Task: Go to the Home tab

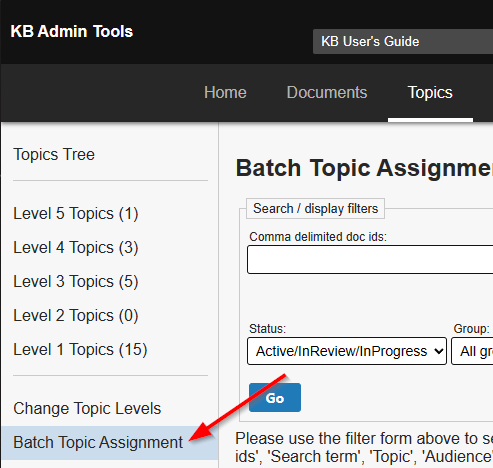Action: pyautogui.click(x=225, y=92)
